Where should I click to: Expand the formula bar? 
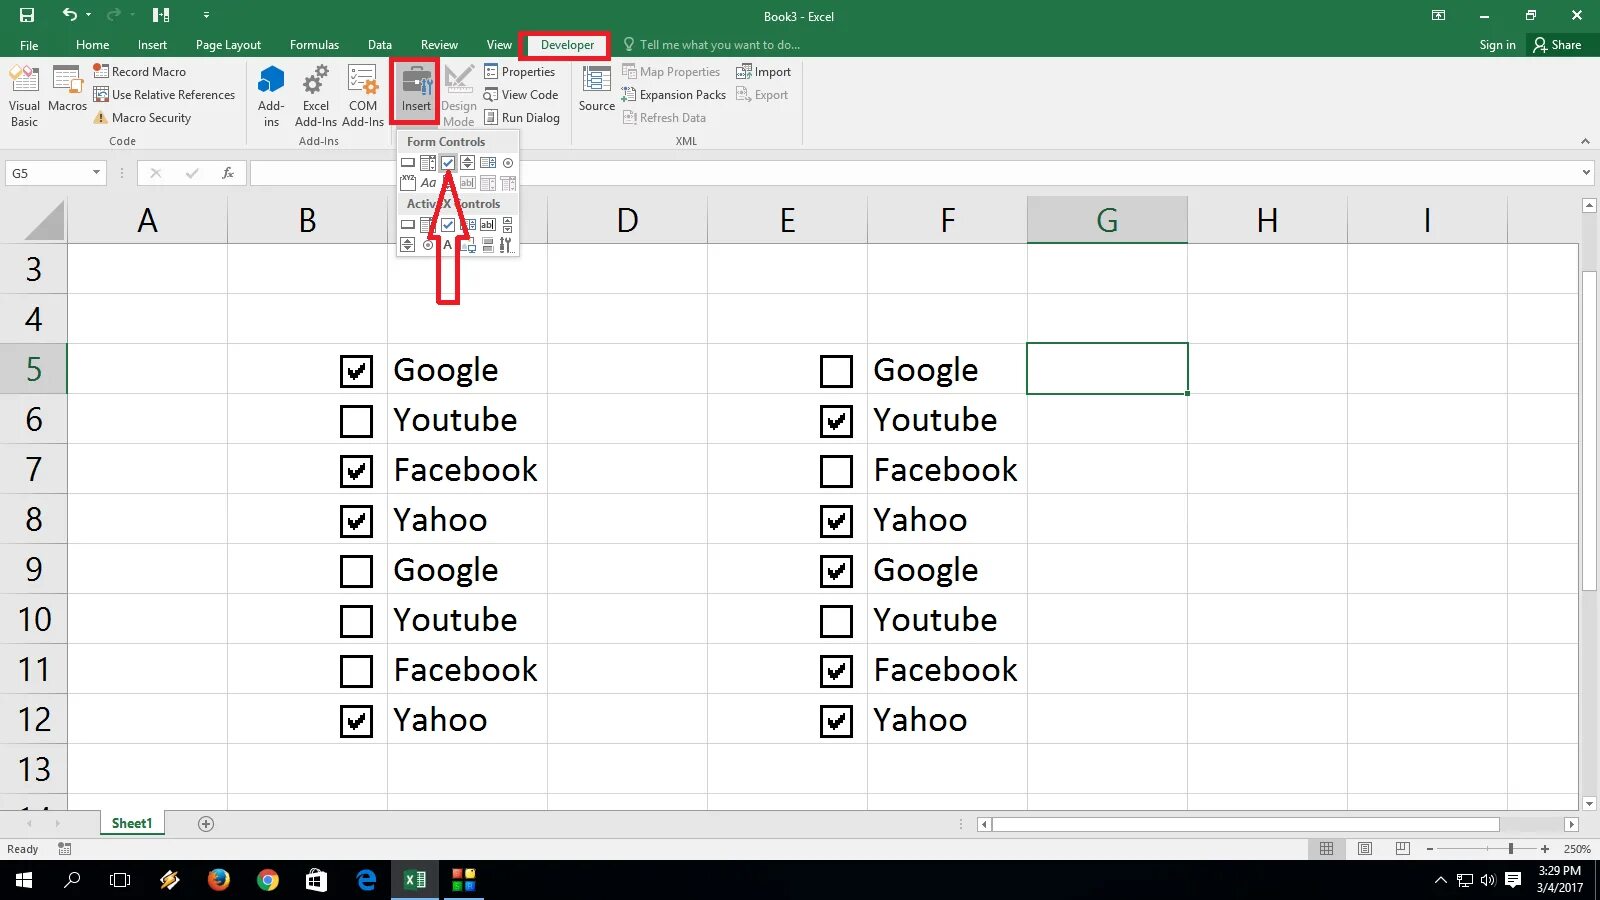[x=1586, y=173]
